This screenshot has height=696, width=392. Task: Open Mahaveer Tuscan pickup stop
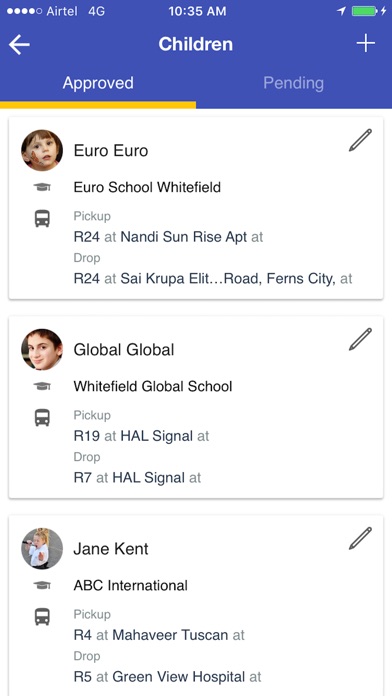pos(170,635)
